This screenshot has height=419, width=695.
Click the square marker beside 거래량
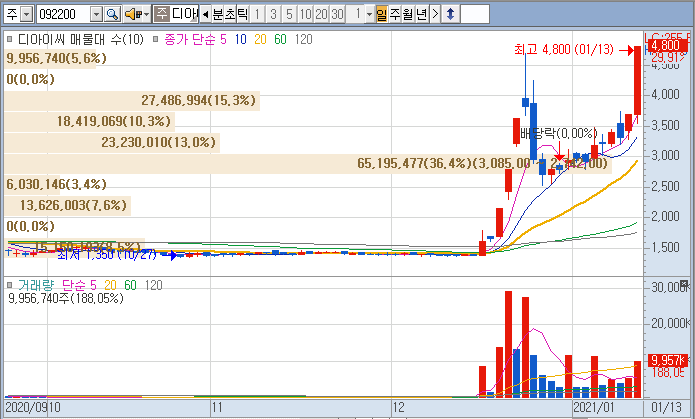click(9, 285)
